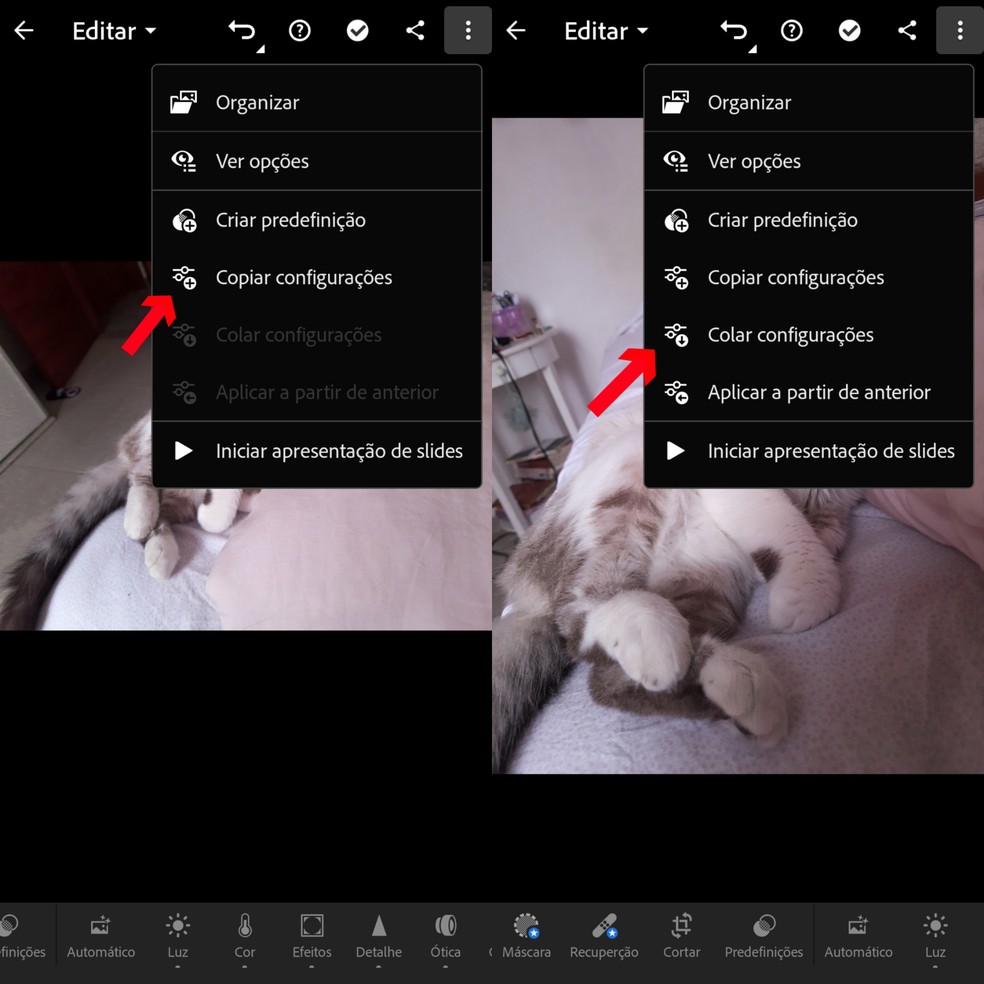Open Luz panel on left toolbar

(178, 936)
